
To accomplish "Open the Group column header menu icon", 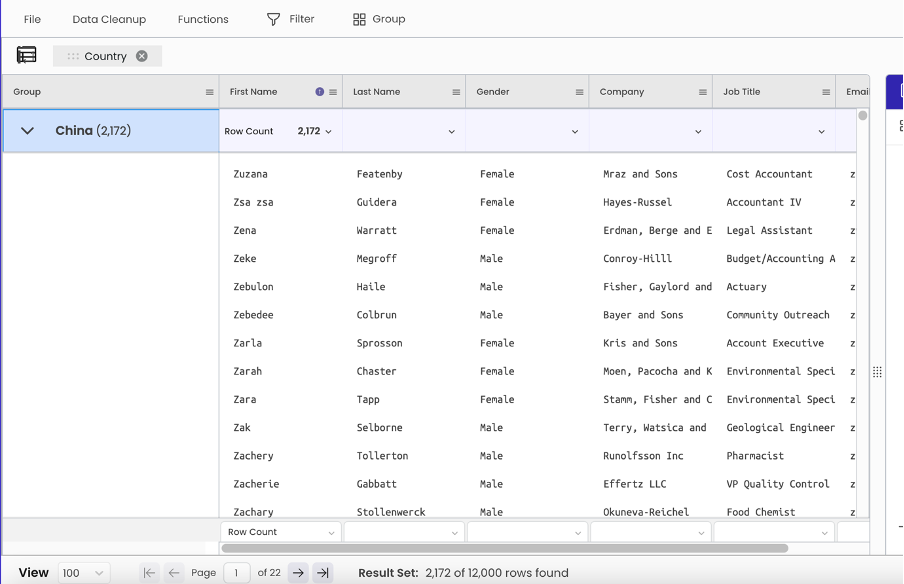I will click(210, 91).
